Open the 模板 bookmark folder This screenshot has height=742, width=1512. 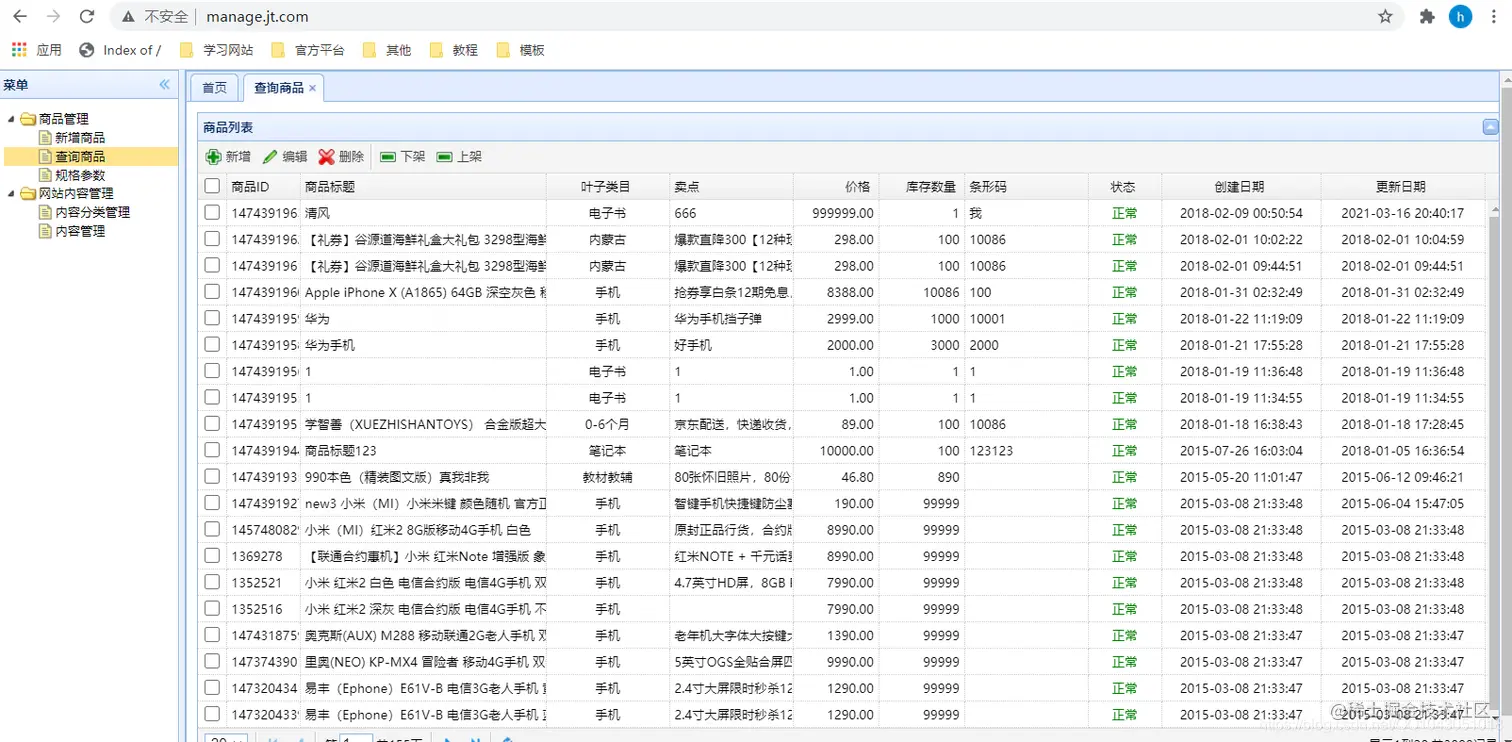click(520, 50)
